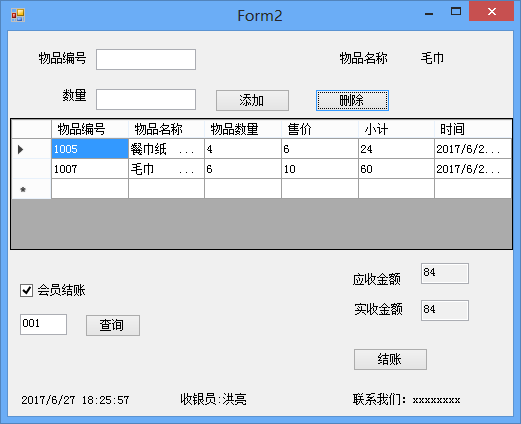Click the 实收金额 field showing 84

[445, 311]
